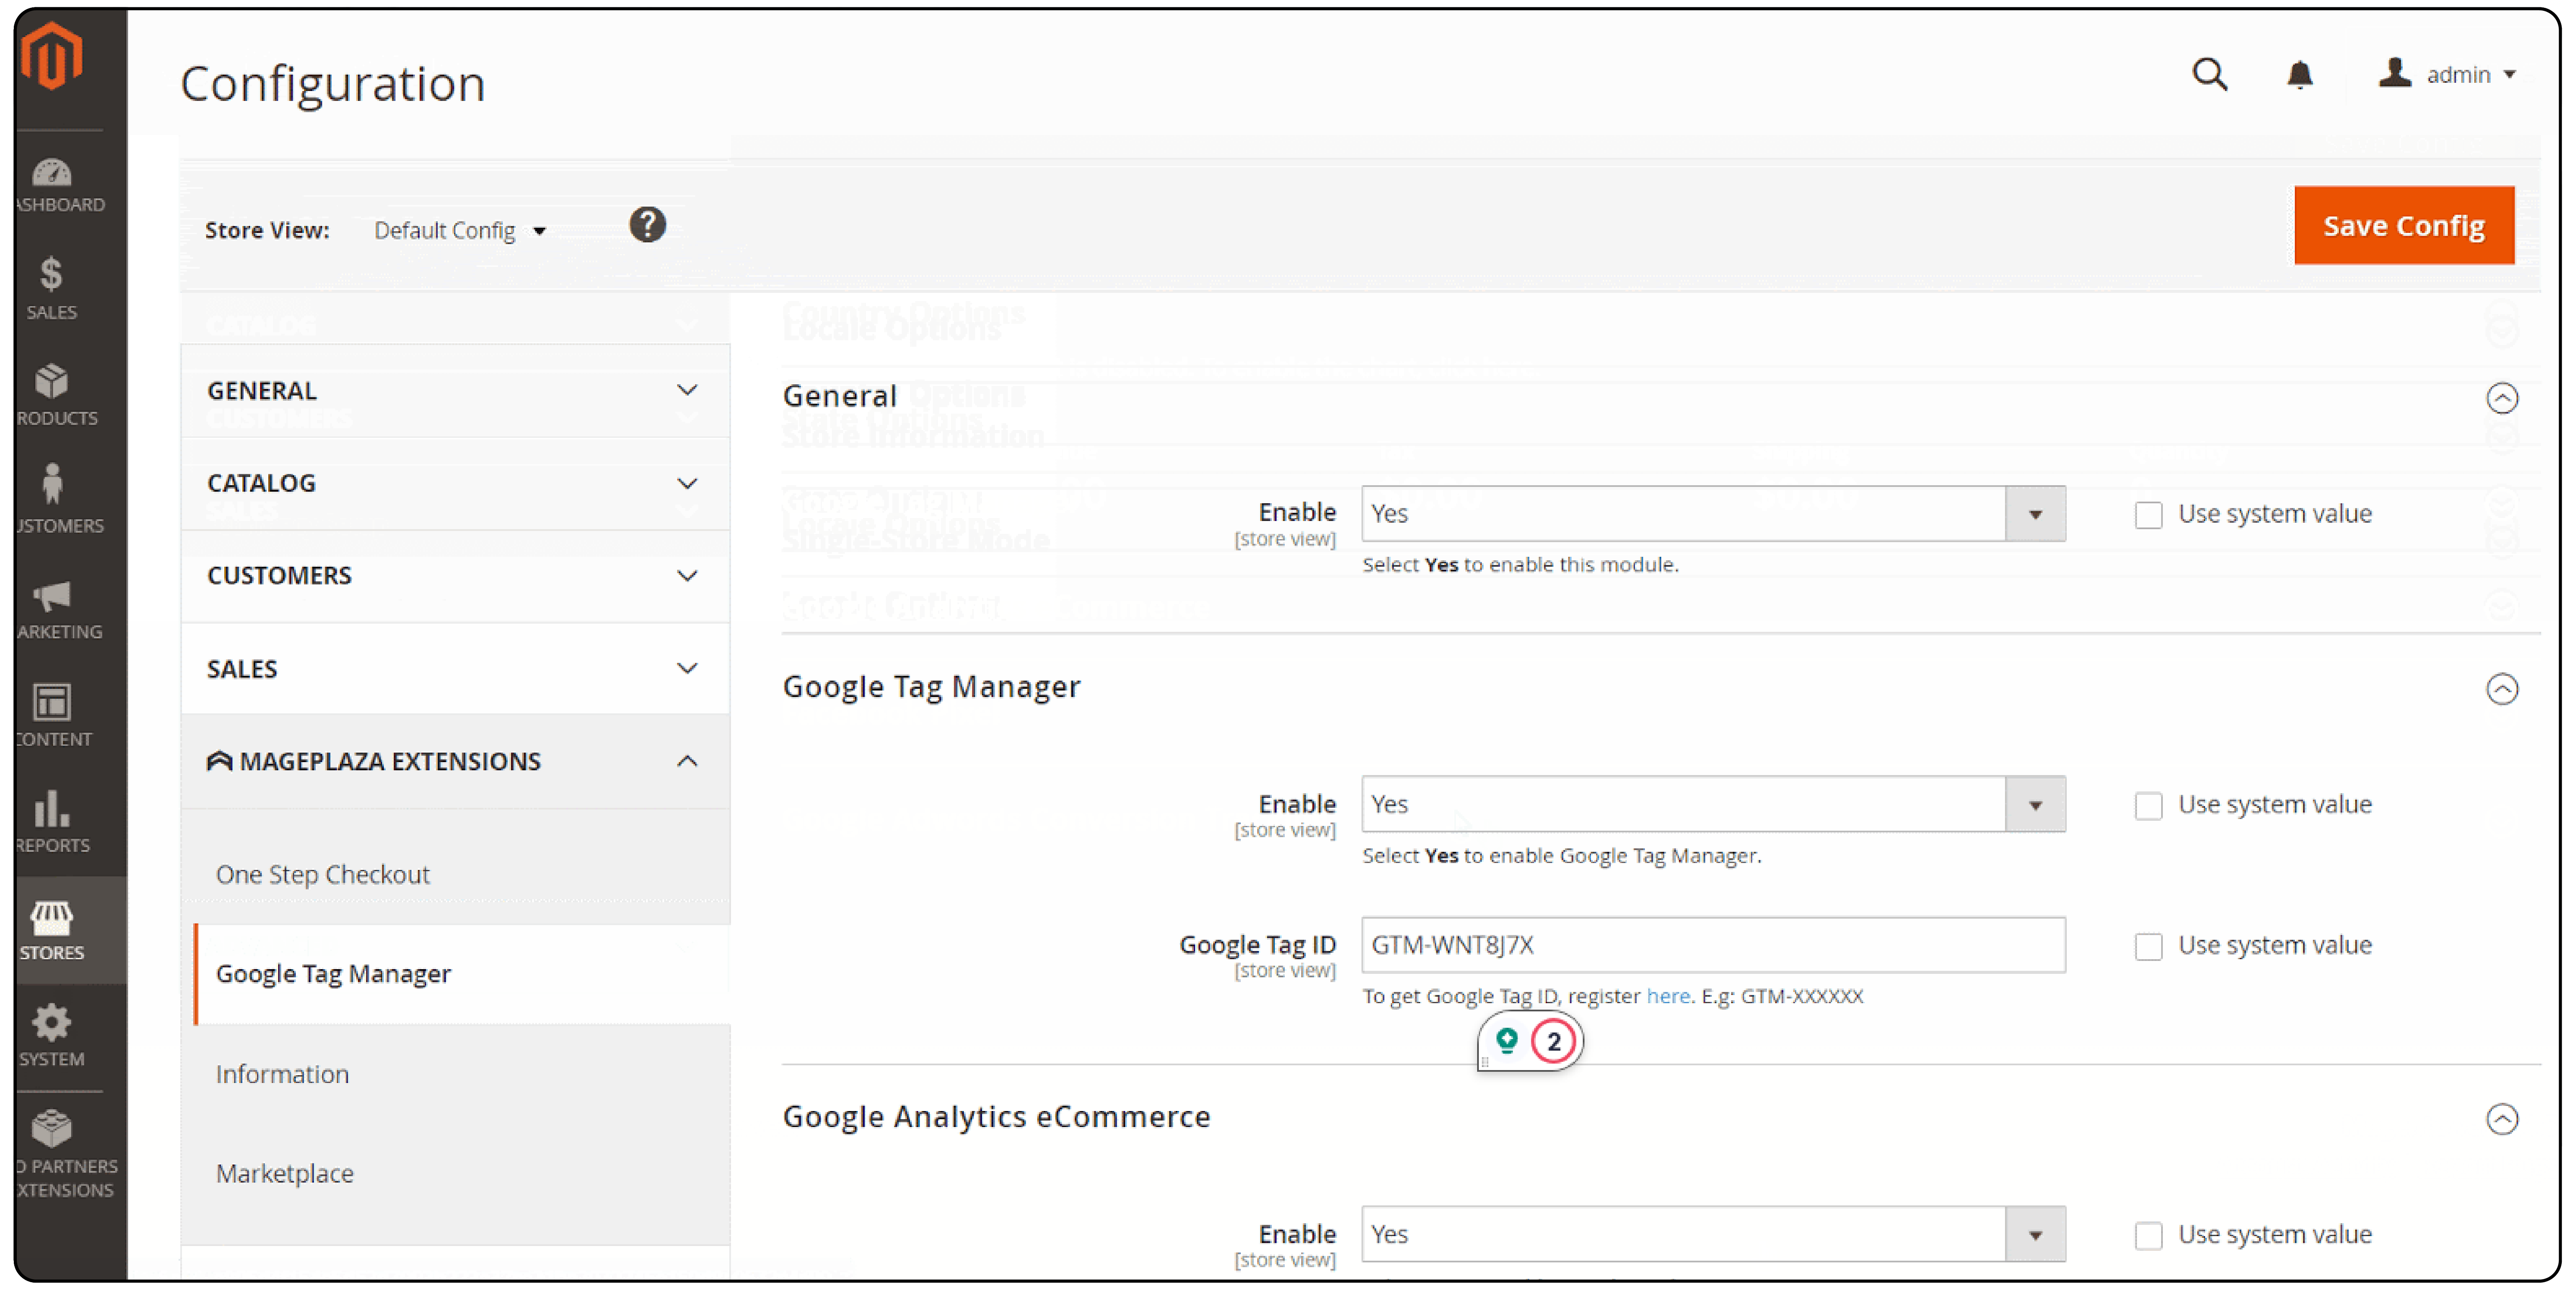Select One Step Checkout menu item
This screenshot has width=2576, height=1290.
322,875
